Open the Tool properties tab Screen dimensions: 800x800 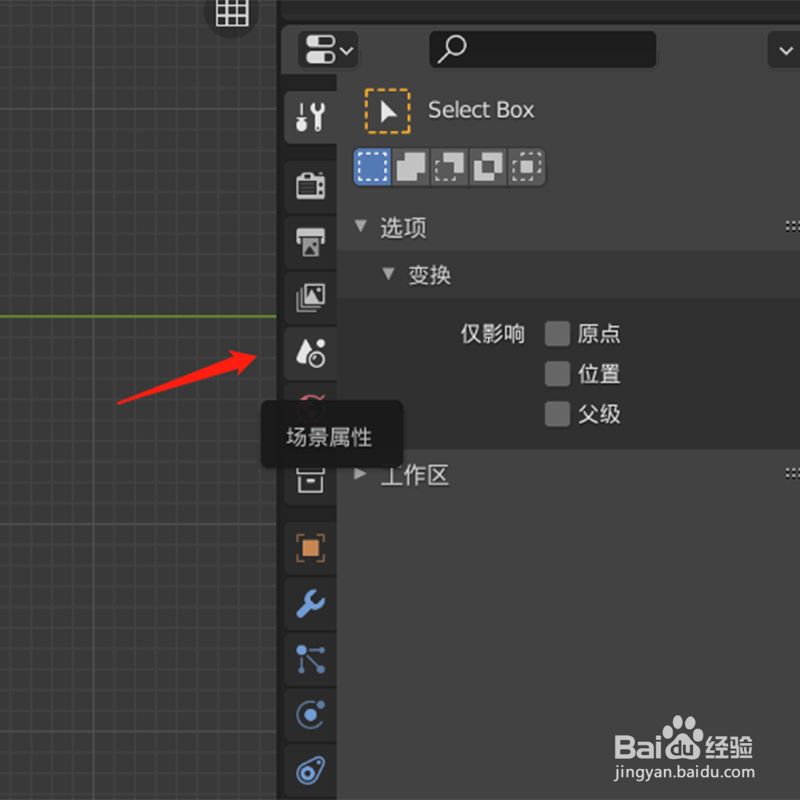tap(311, 117)
